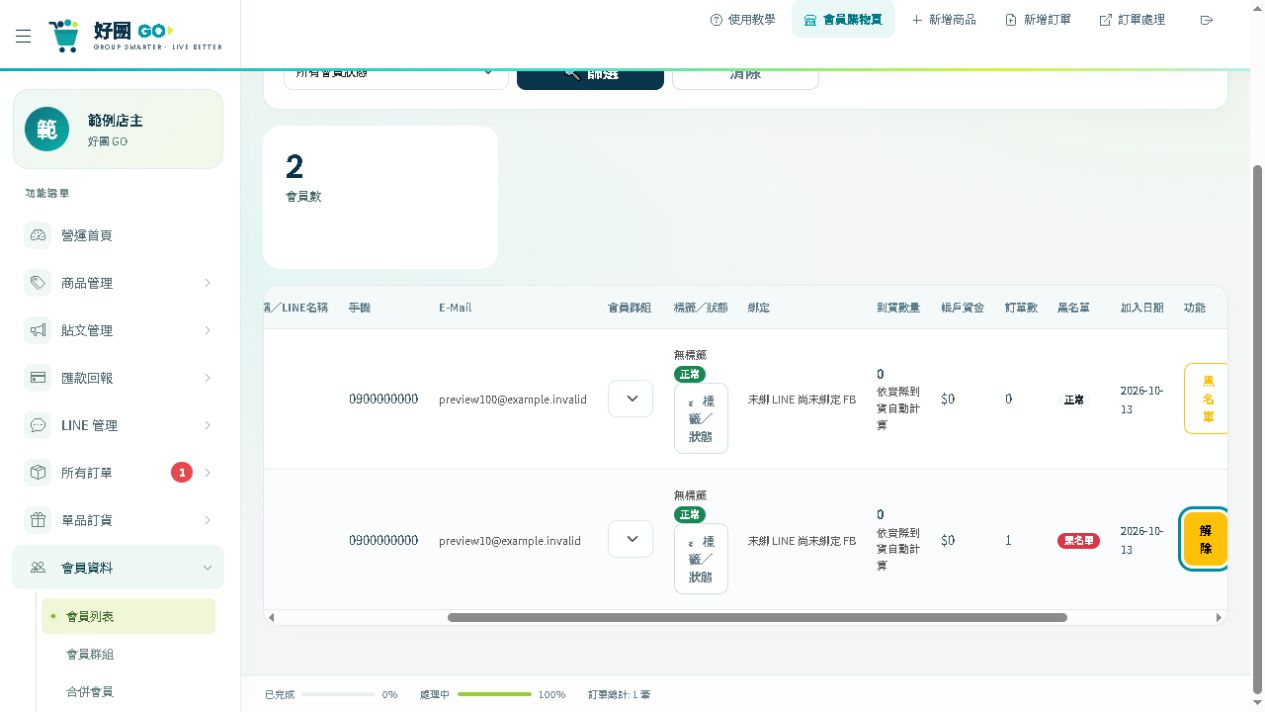
Task: Collapse 會員資料 submenu chevron
Action: pos(207,567)
